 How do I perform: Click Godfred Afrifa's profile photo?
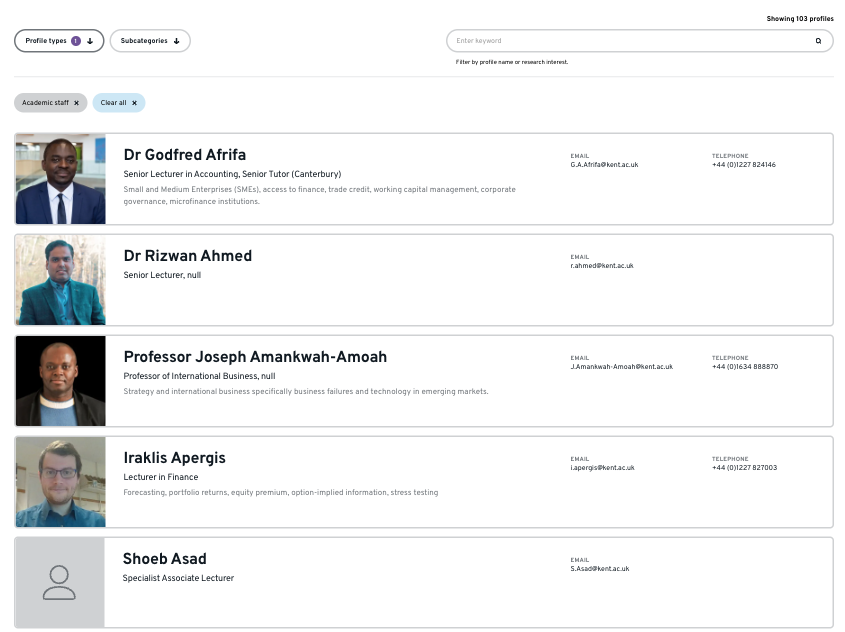point(60,179)
